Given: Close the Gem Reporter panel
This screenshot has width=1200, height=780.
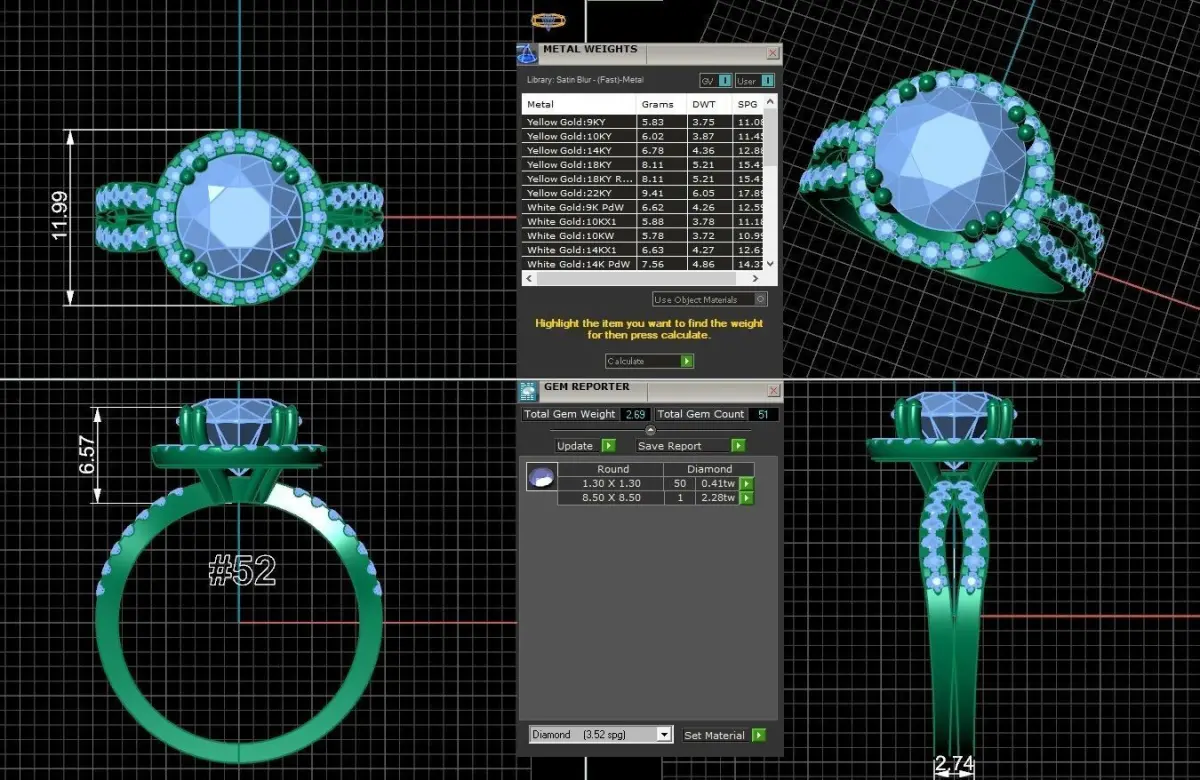Looking at the screenshot, I should (x=772, y=390).
